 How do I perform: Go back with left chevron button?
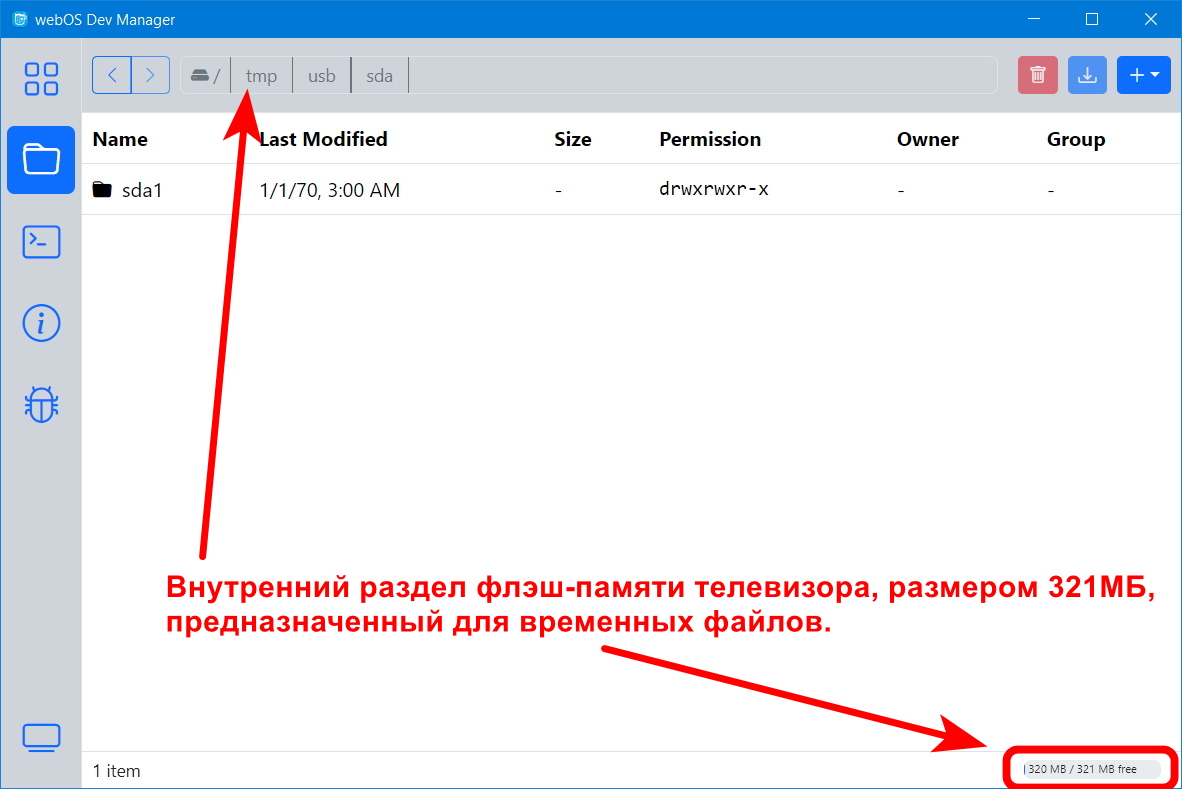[112, 75]
